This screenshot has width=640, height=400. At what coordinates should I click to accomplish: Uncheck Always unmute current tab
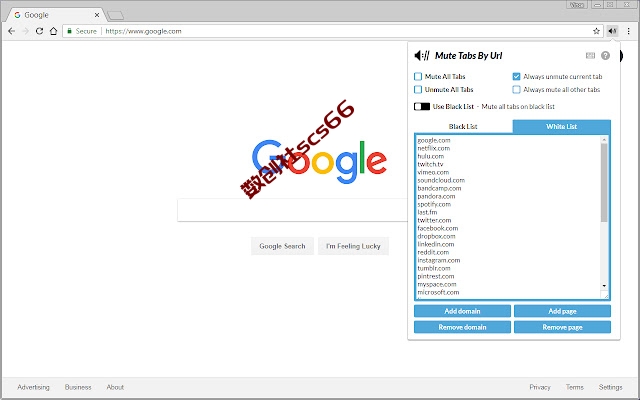coord(516,76)
